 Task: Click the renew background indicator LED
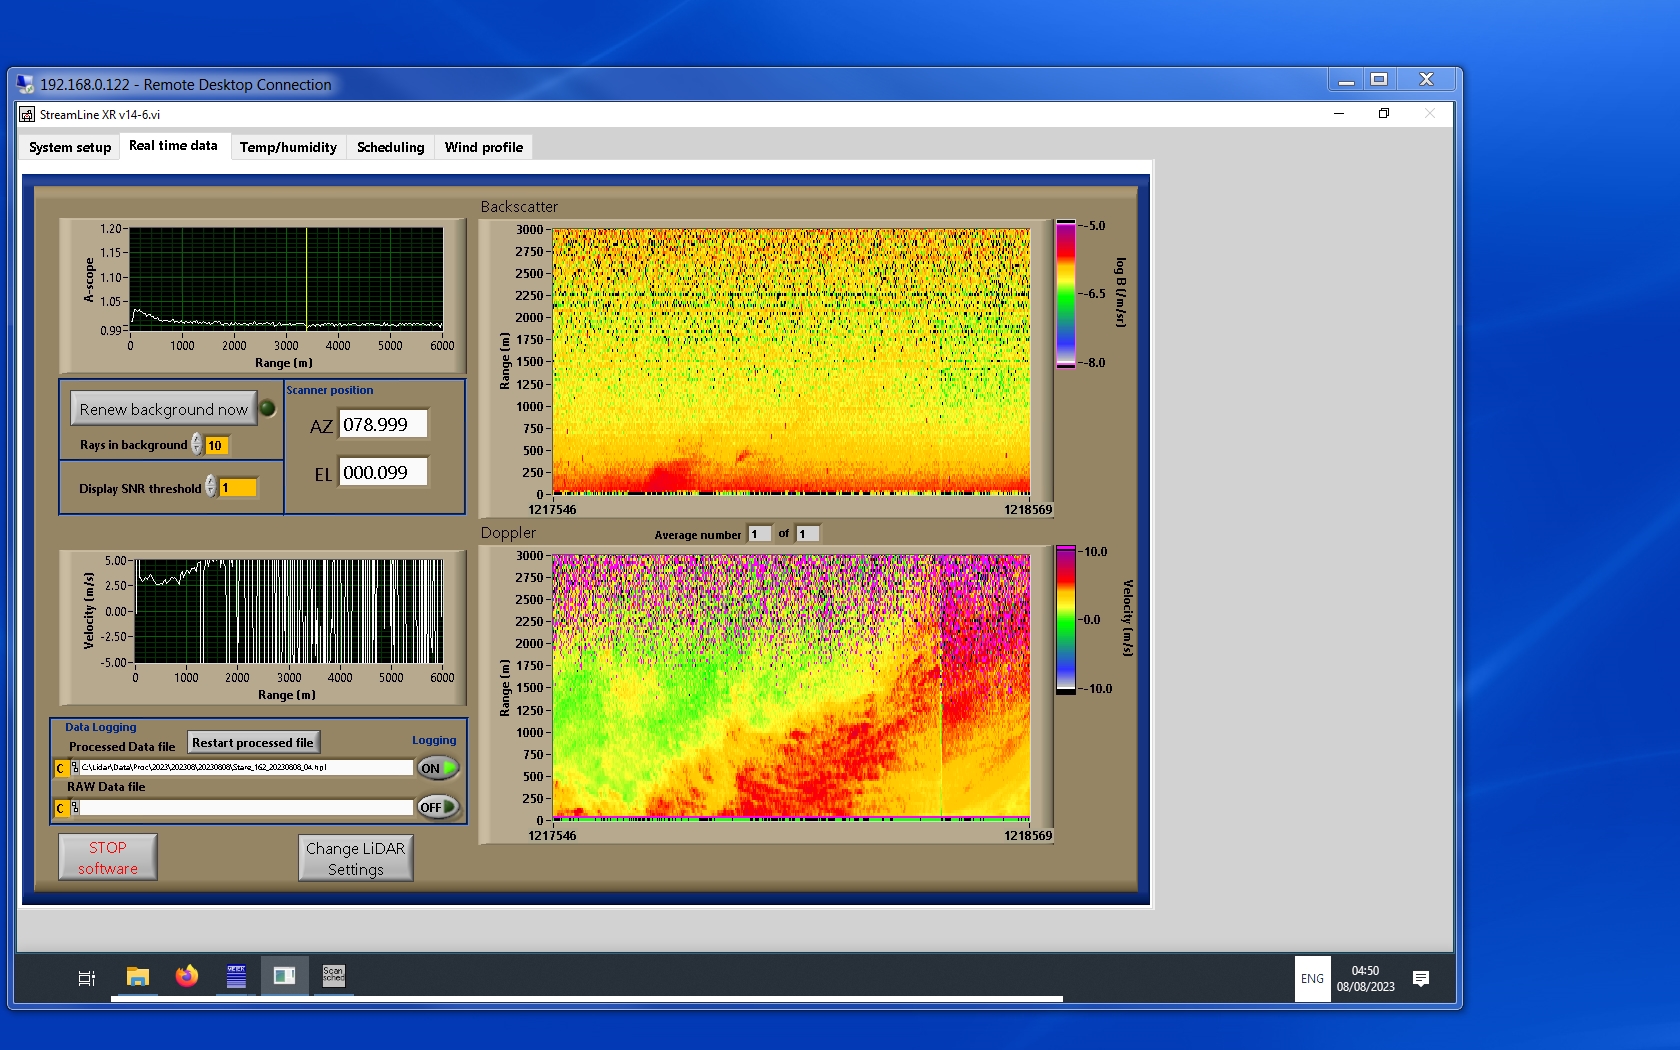tap(268, 408)
